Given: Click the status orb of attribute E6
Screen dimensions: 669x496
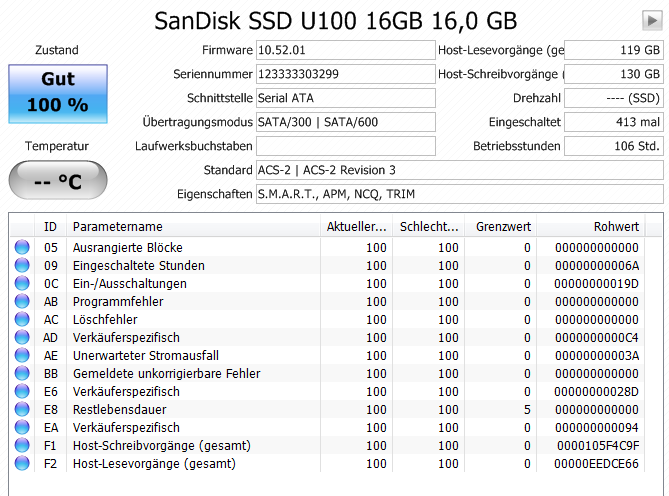Looking at the screenshot, I should 22,391.
